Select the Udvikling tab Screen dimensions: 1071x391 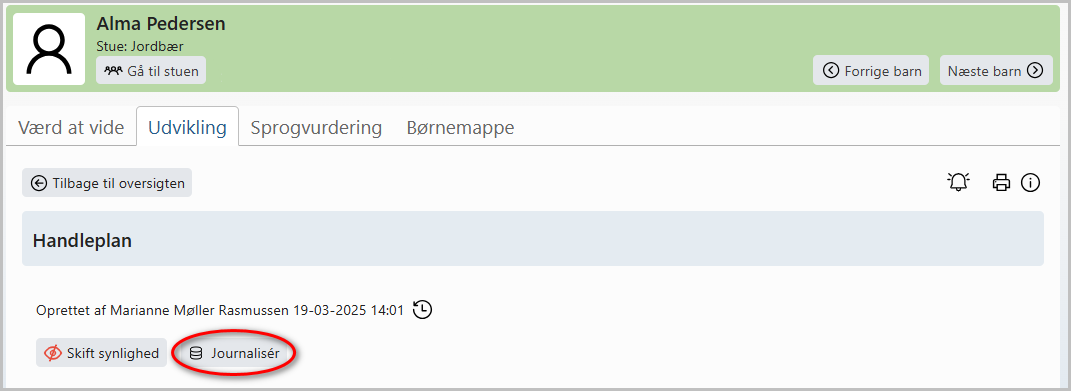click(x=187, y=127)
